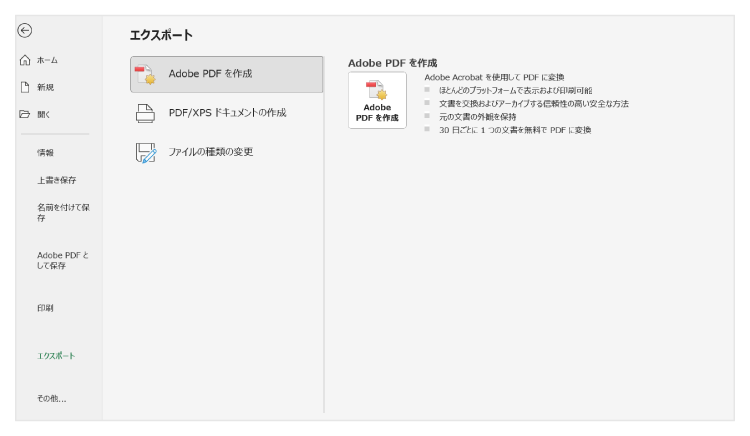Click the back arrow to leave the backstage view
Viewport: 750px width, 436px height.
25,31
